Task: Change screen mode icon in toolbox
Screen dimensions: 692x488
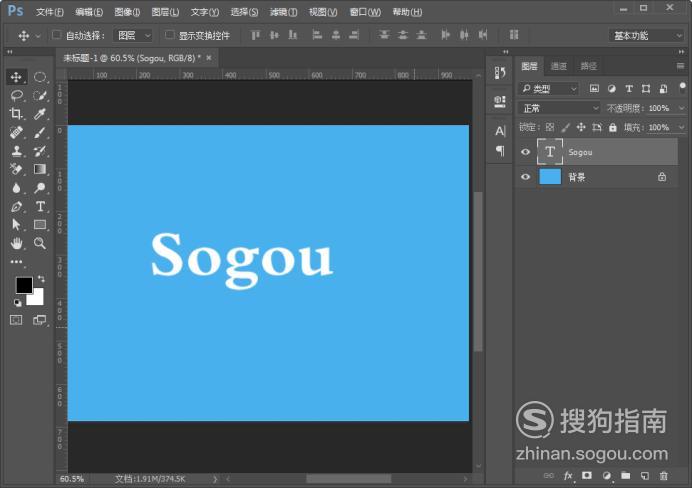Action: coord(39,320)
